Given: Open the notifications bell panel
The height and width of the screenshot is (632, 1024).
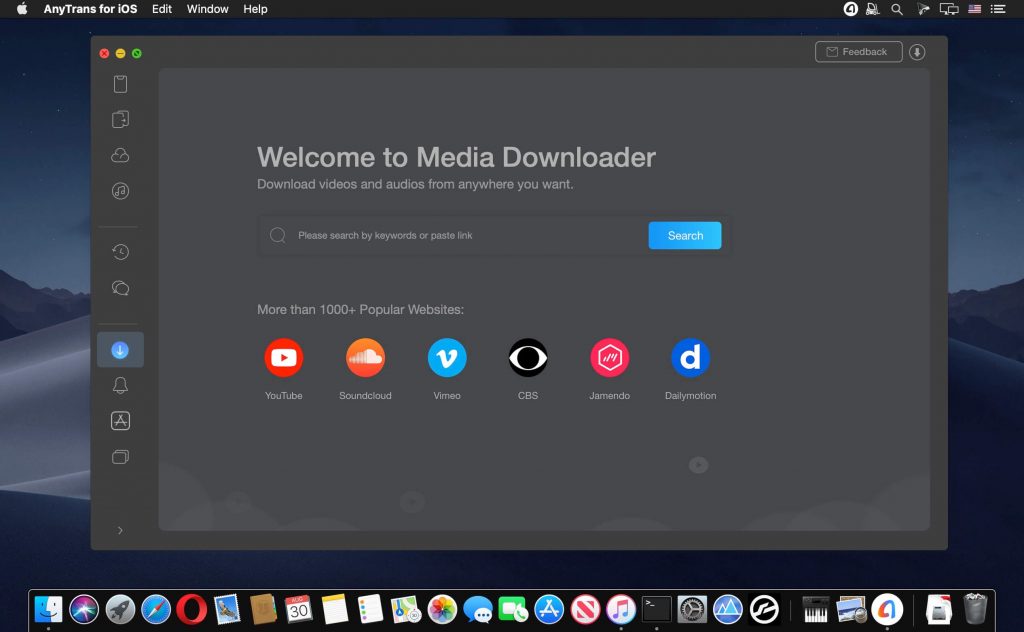Looking at the screenshot, I should click(x=120, y=384).
